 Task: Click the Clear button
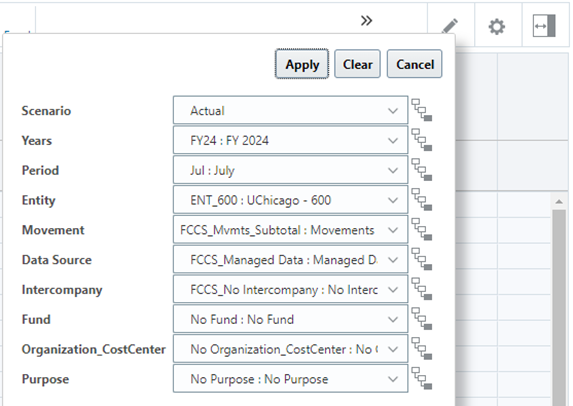click(x=357, y=64)
